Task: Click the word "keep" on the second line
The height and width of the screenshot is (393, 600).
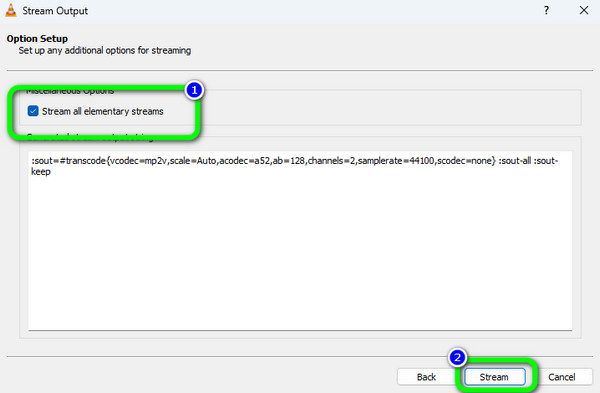Action: tap(41, 171)
